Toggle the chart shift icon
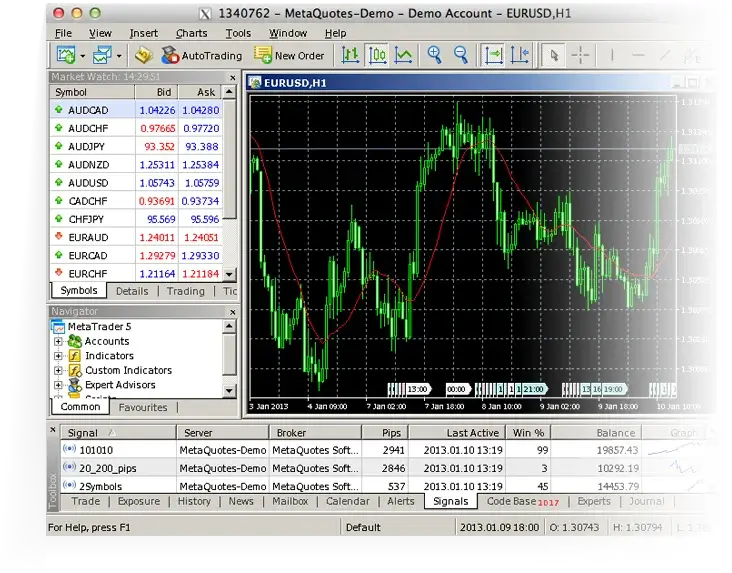 (519, 56)
